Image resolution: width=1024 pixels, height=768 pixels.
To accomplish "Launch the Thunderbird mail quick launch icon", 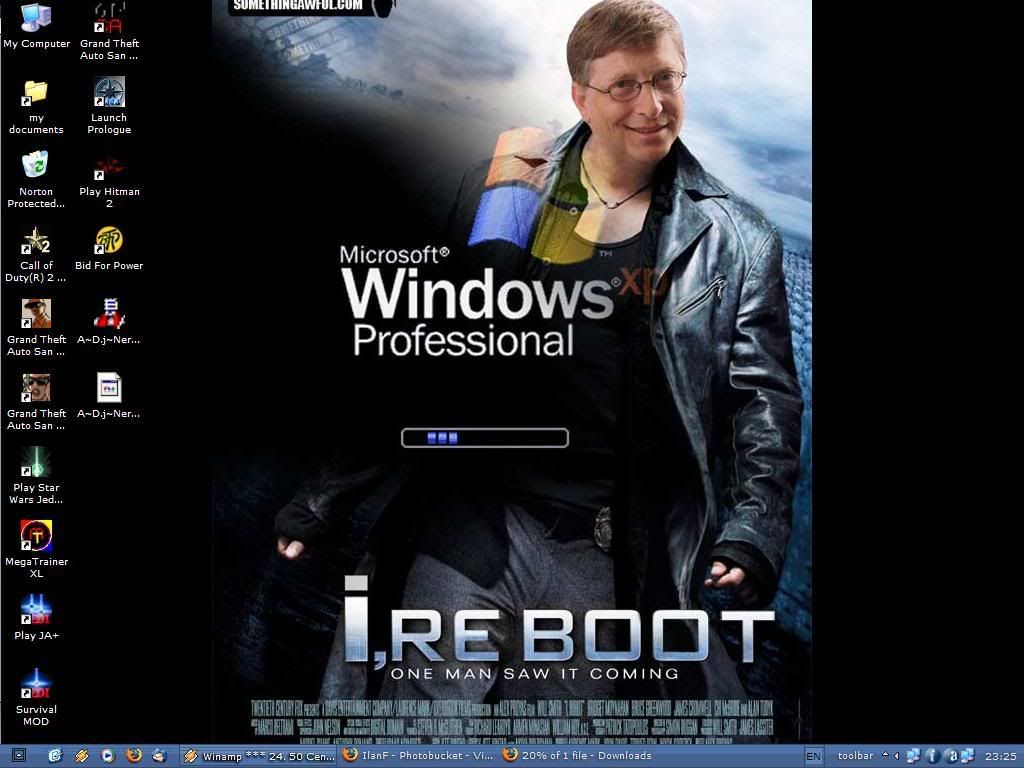I will tap(159, 756).
